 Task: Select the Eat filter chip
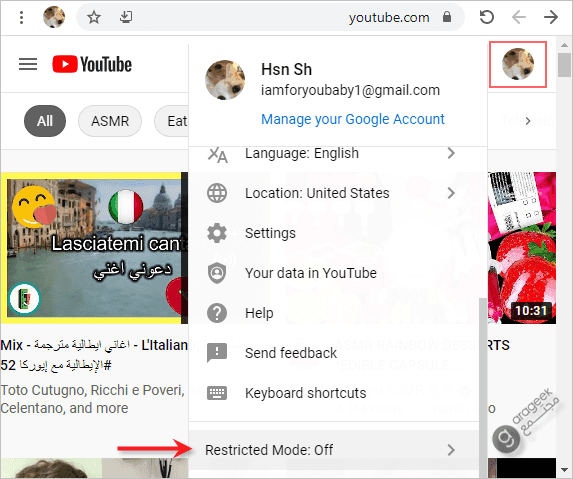tap(171, 121)
